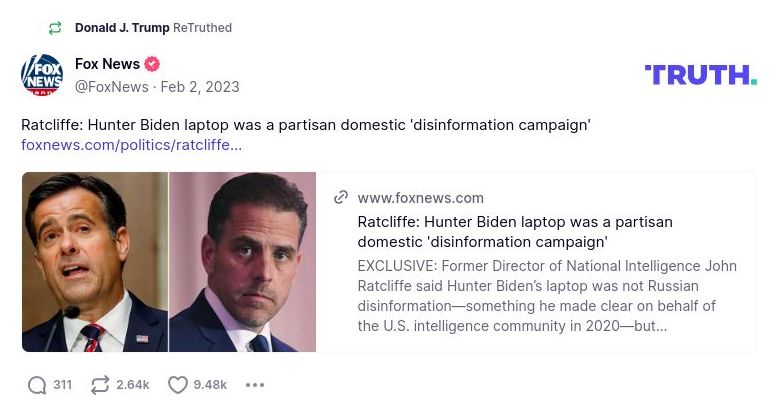View the 2.64k ReTruths count
The height and width of the screenshot is (415, 778).
coord(133,385)
